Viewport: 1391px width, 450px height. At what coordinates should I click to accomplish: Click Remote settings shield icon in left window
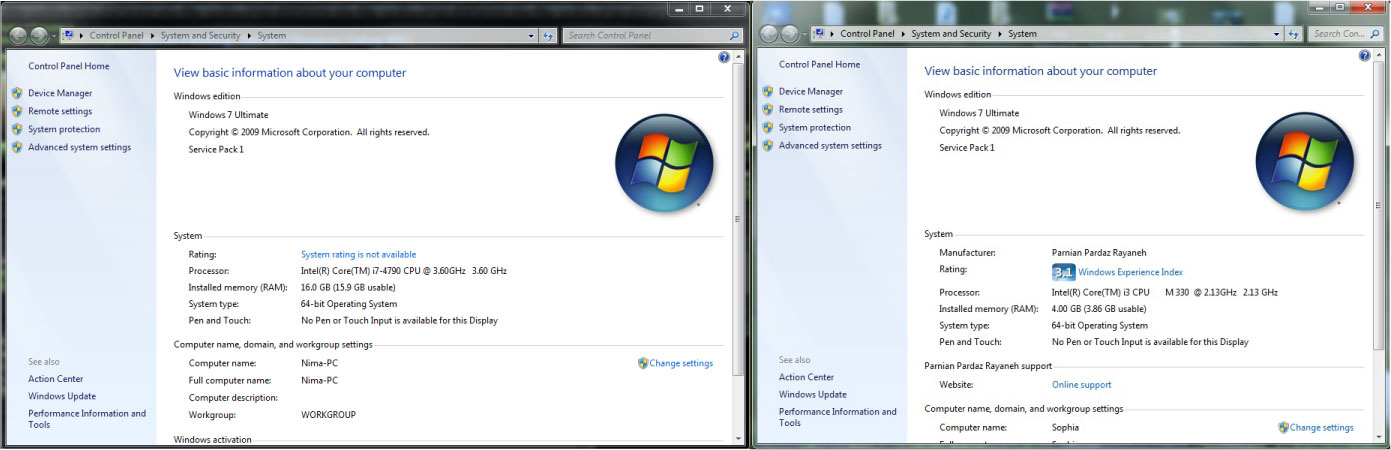(17, 111)
